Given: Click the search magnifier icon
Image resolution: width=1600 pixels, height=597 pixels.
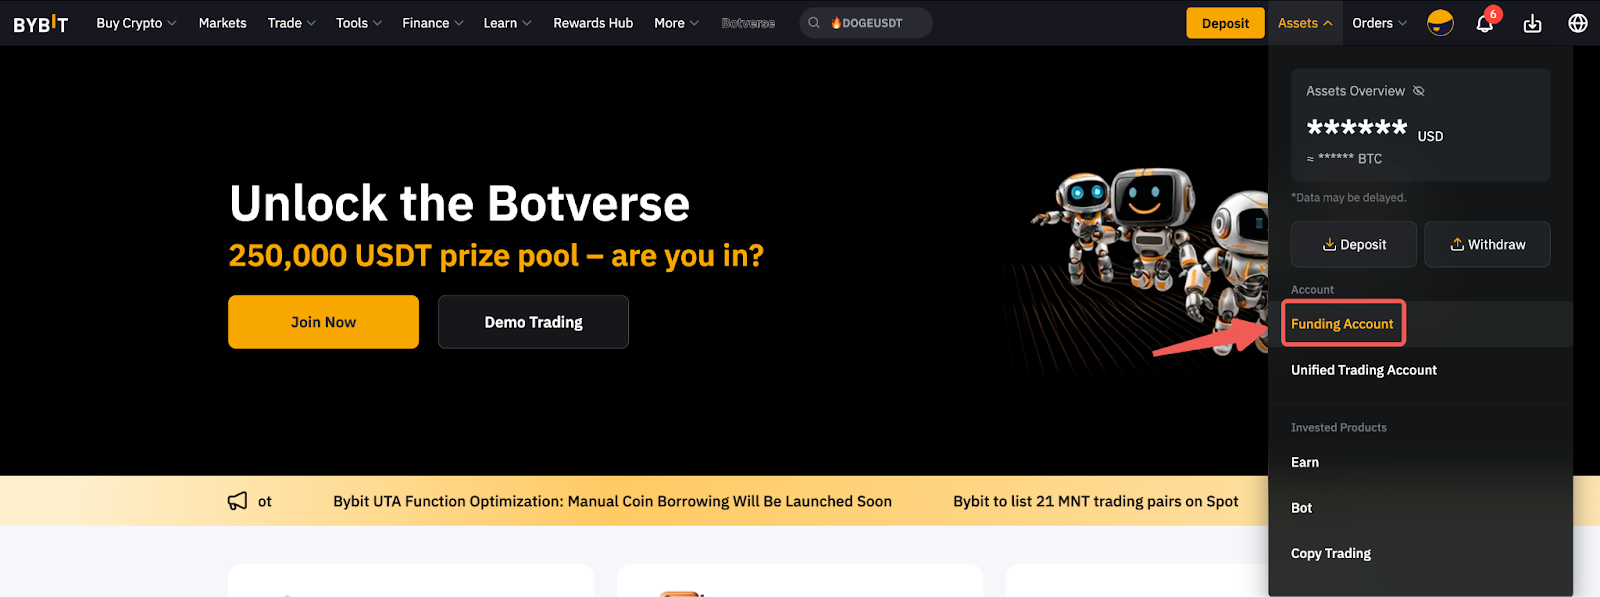Looking at the screenshot, I should 814,23.
